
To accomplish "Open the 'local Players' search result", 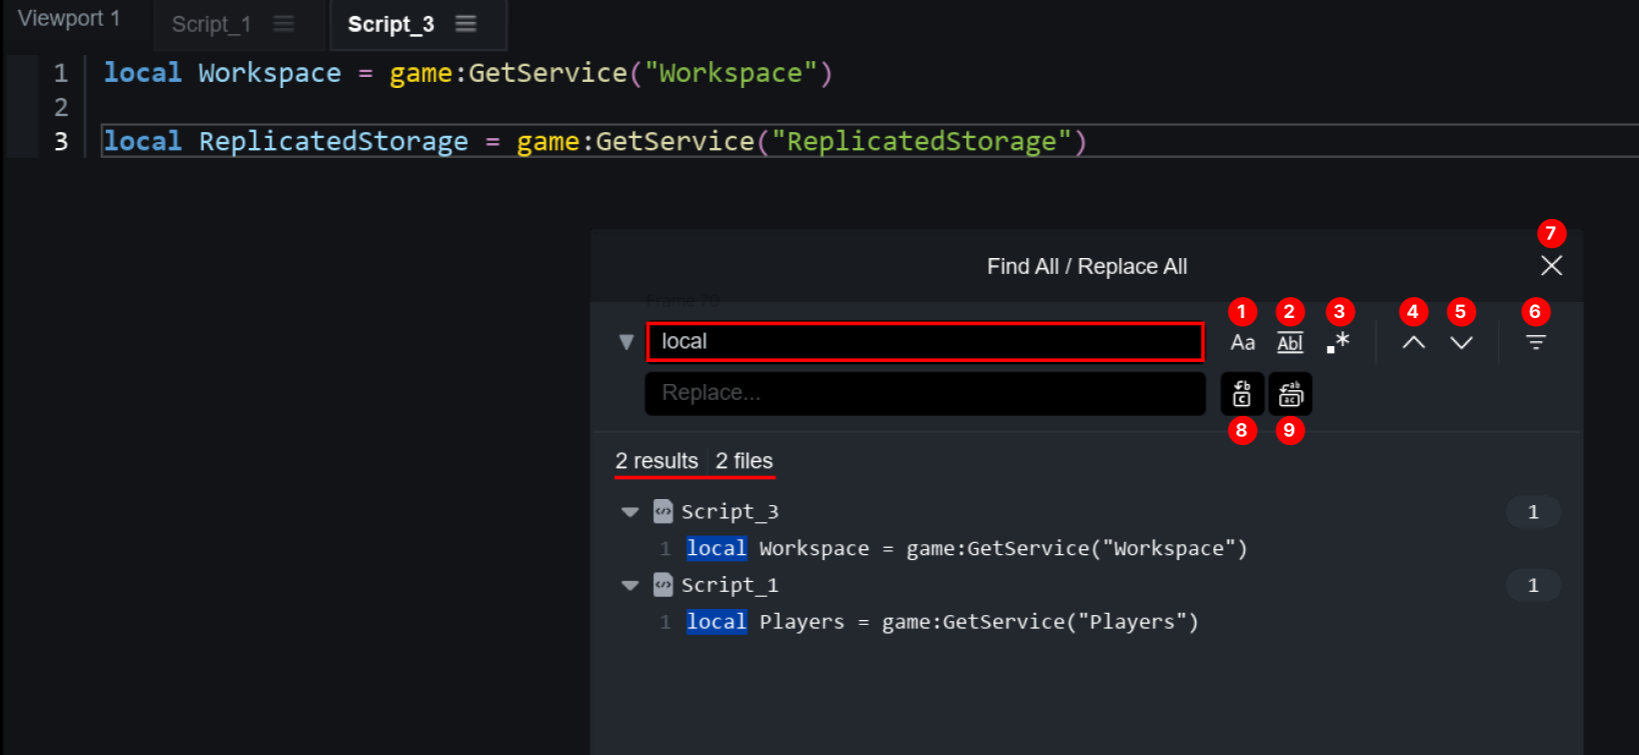I will (940, 622).
